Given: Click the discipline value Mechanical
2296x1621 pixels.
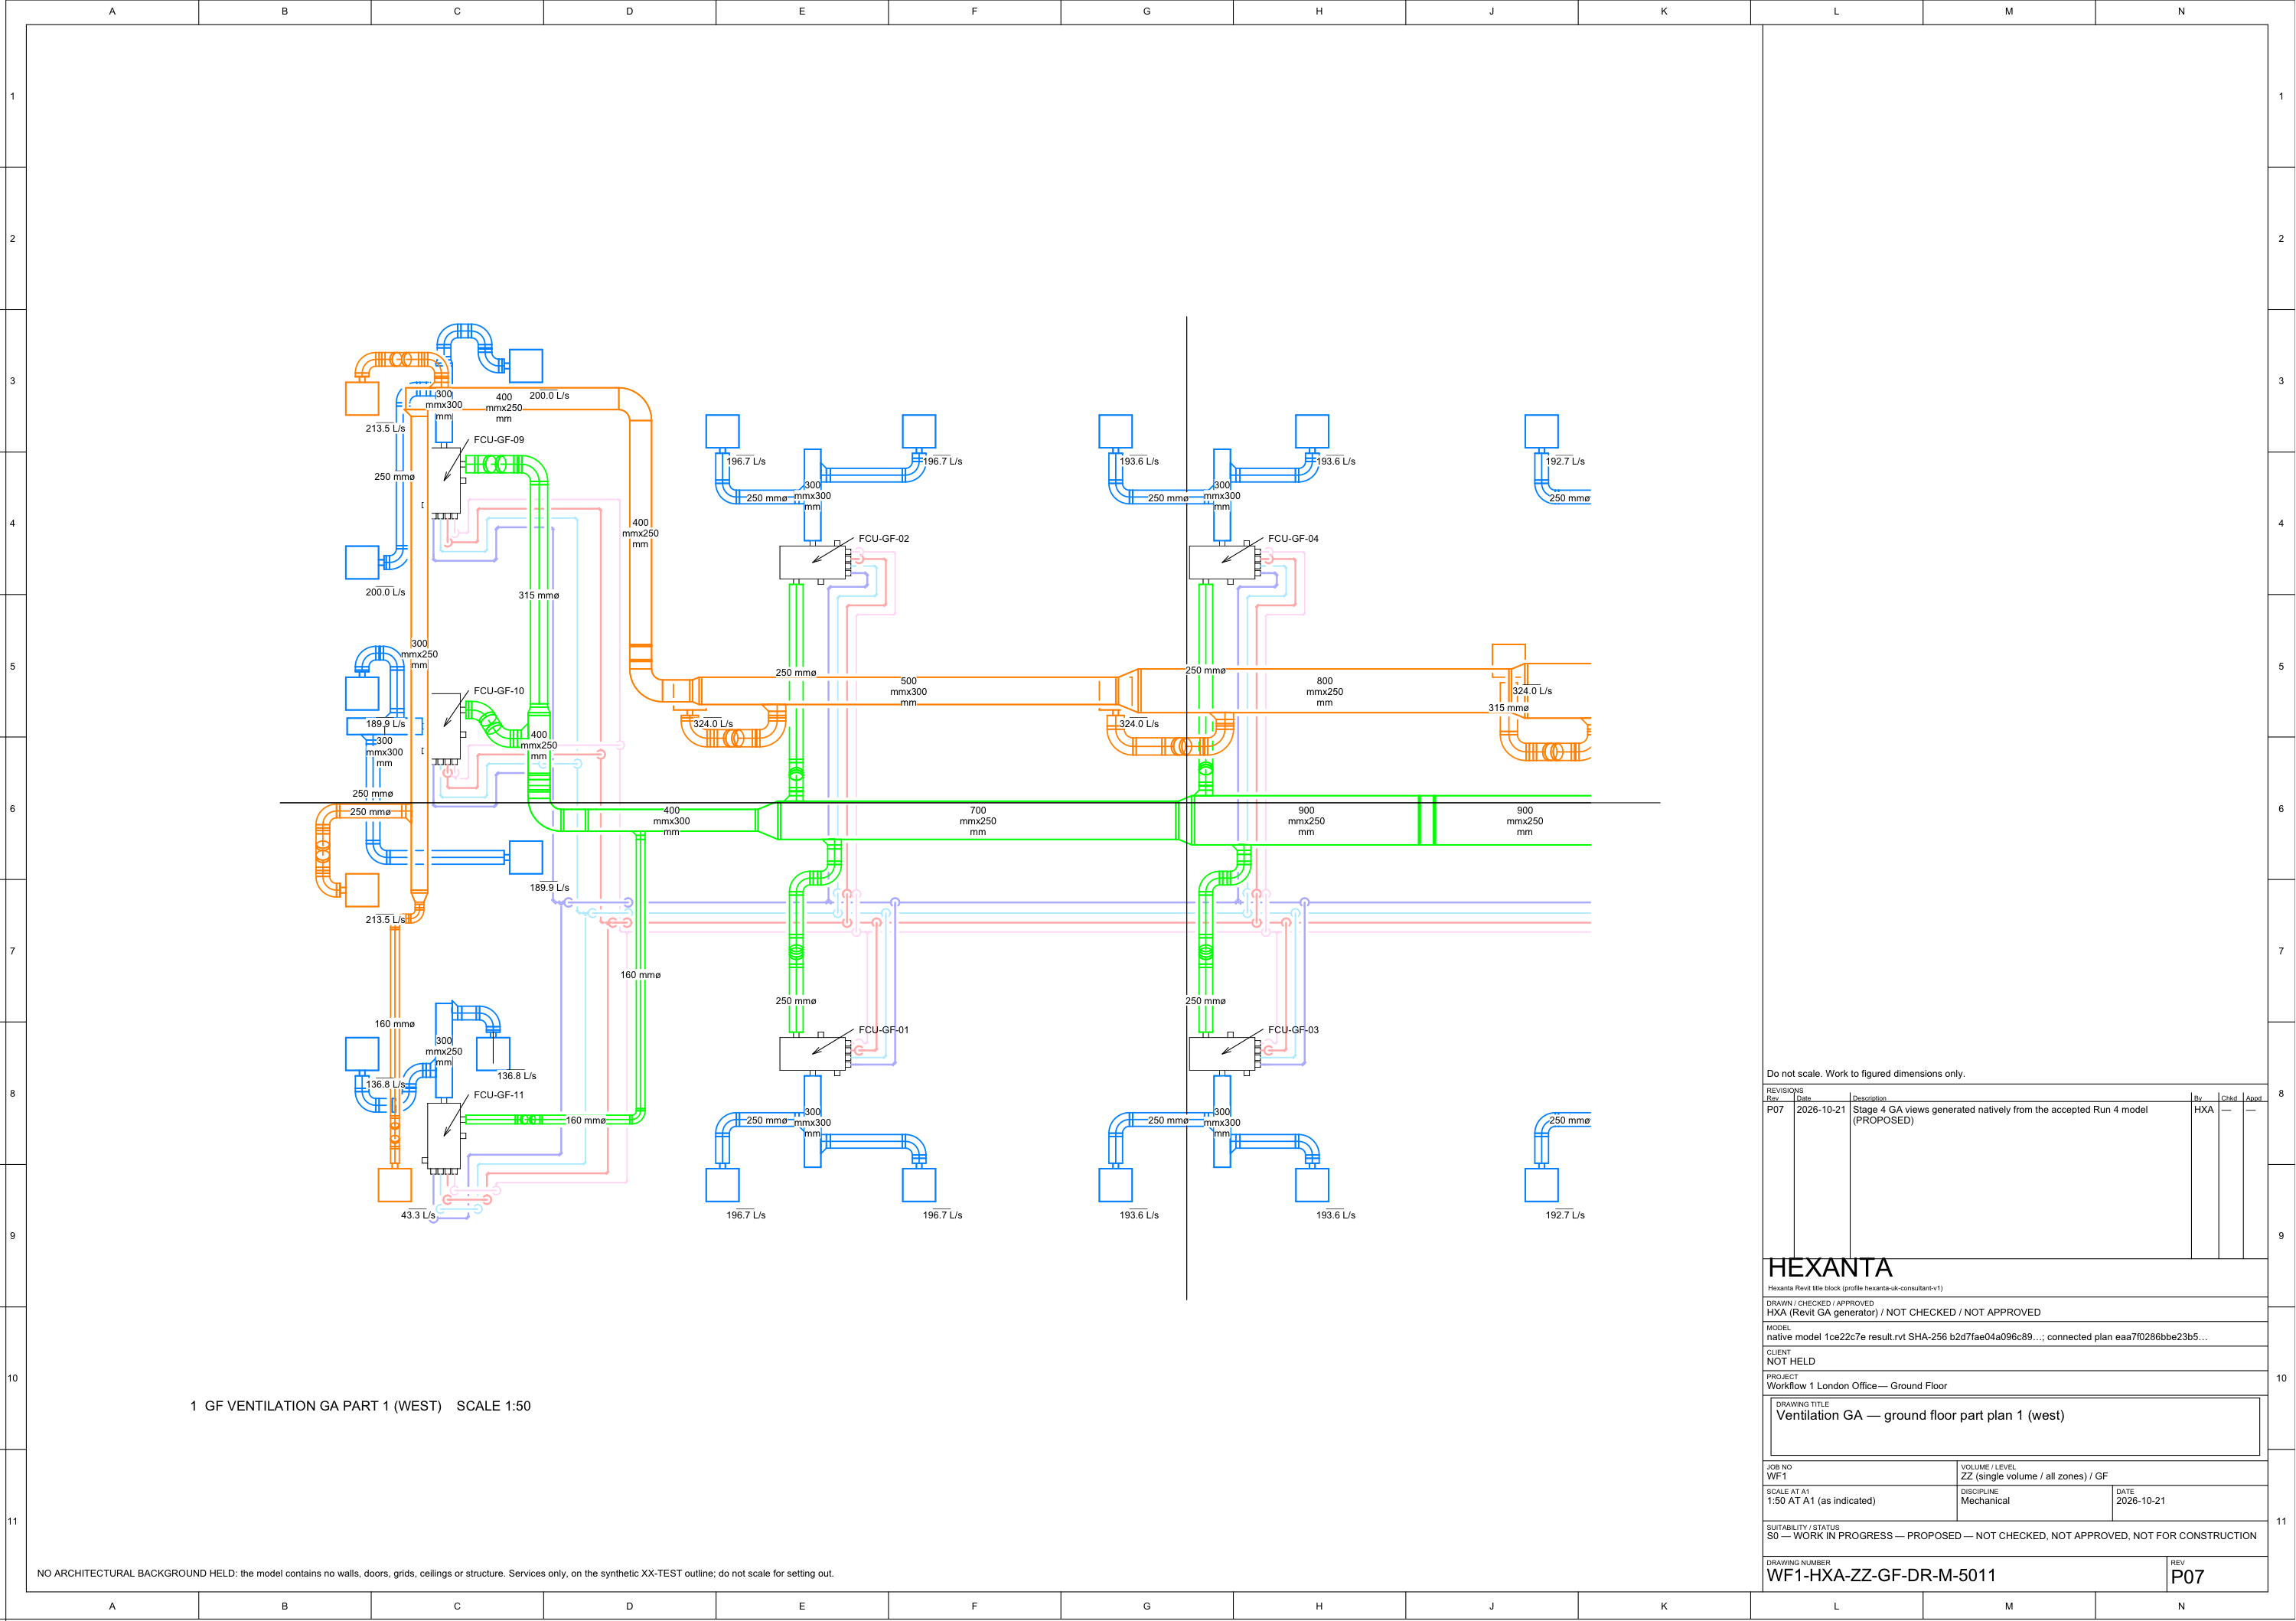Looking at the screenshot, I should (1985, 1501).
